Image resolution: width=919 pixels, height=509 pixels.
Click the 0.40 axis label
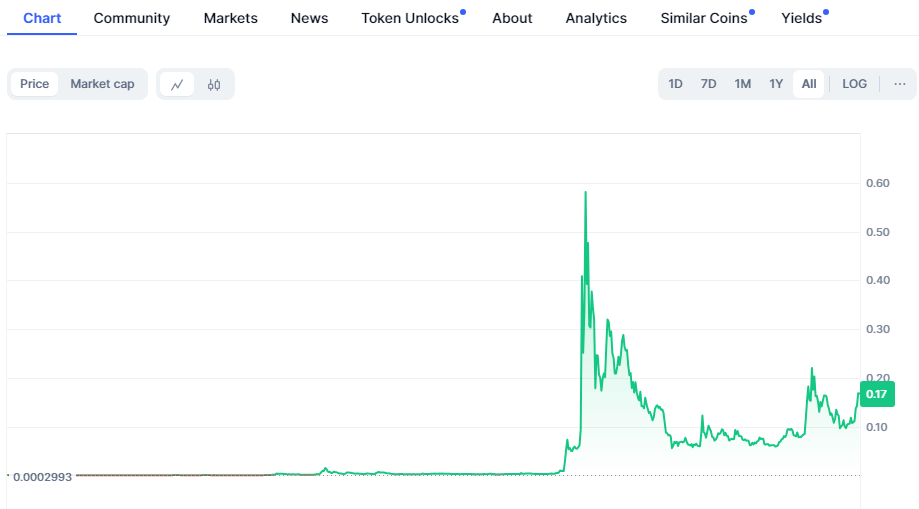tap(877, 280)
